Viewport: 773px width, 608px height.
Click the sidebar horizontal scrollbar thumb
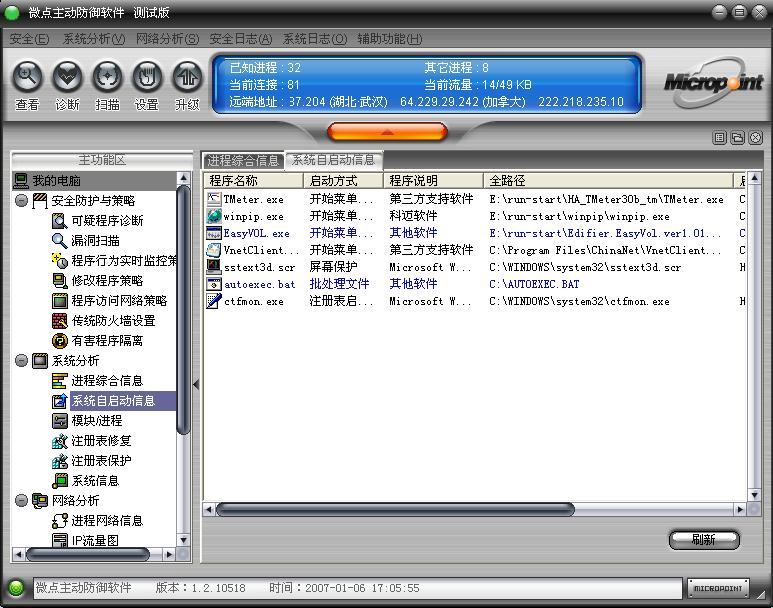tap(88, 554)
